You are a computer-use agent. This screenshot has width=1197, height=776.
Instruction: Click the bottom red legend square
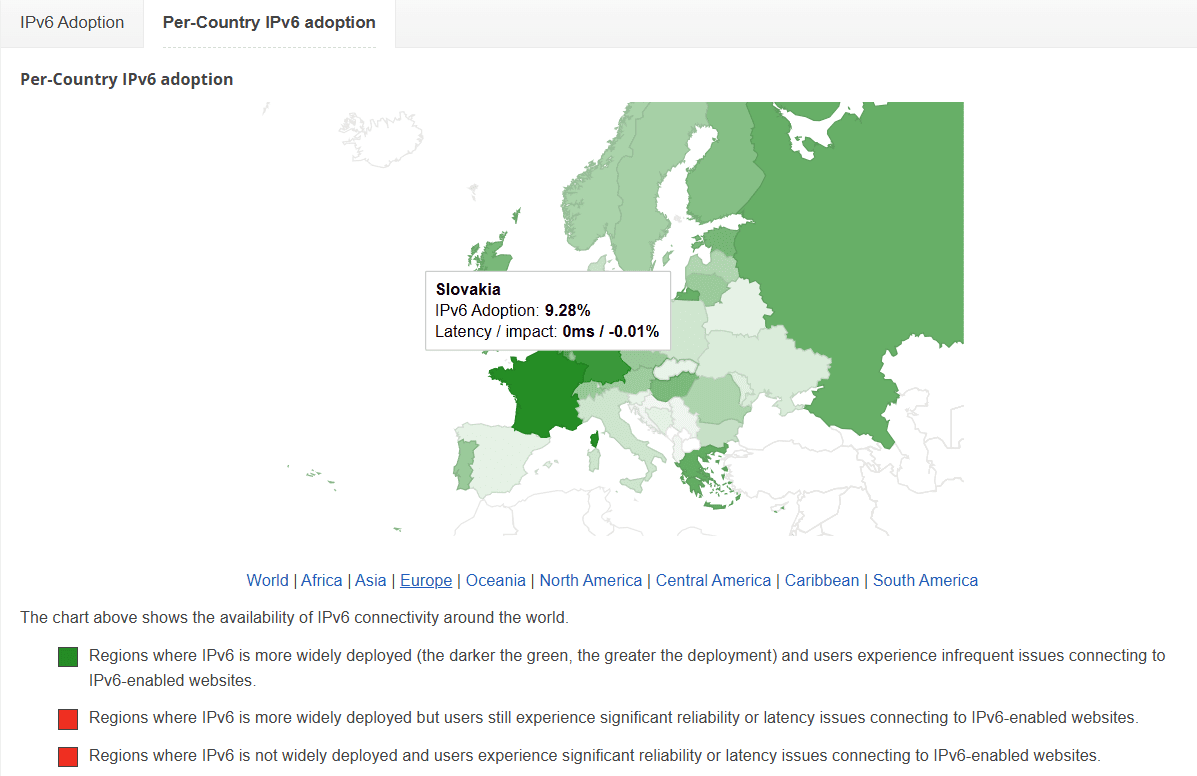click(67, 756)
